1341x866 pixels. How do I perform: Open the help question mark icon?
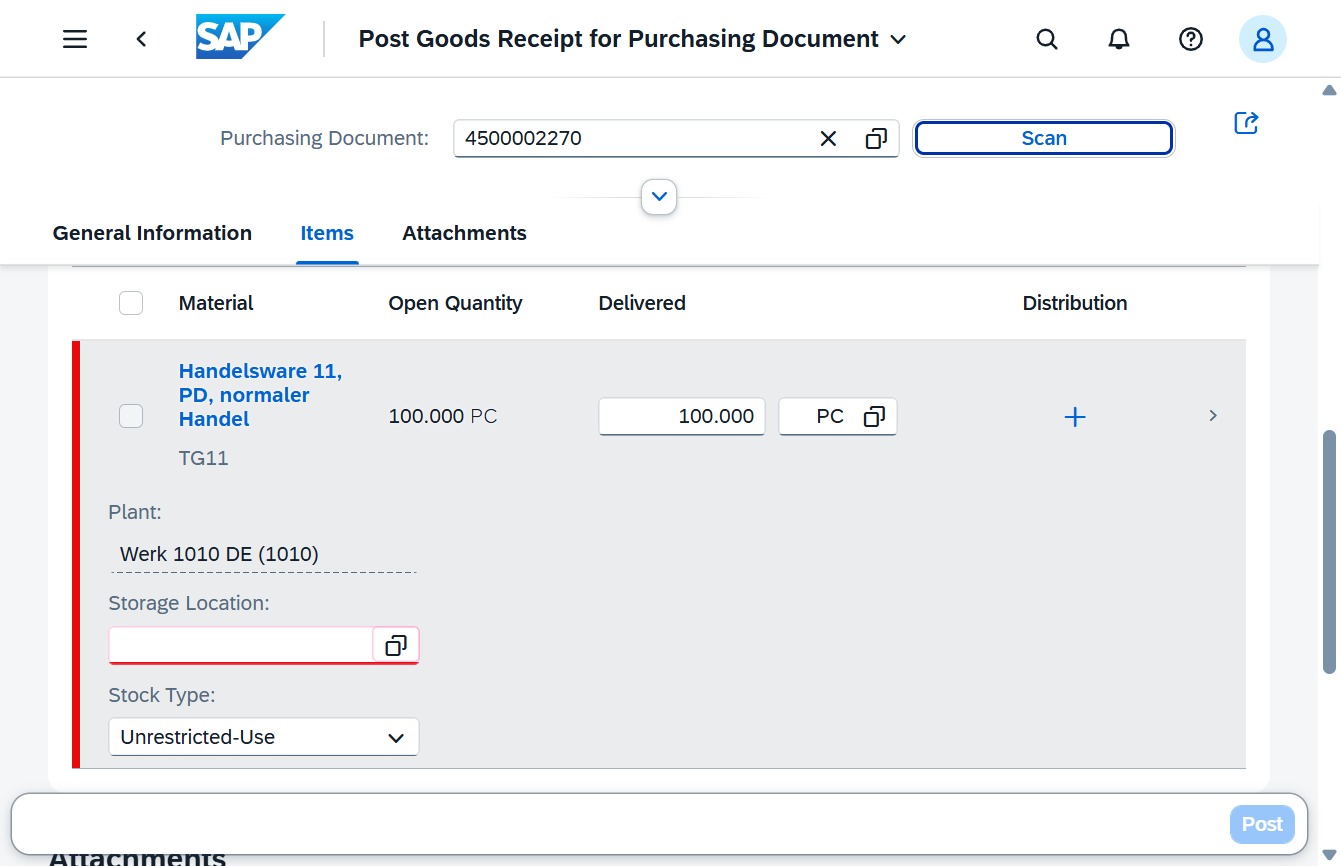[1190, 39]
